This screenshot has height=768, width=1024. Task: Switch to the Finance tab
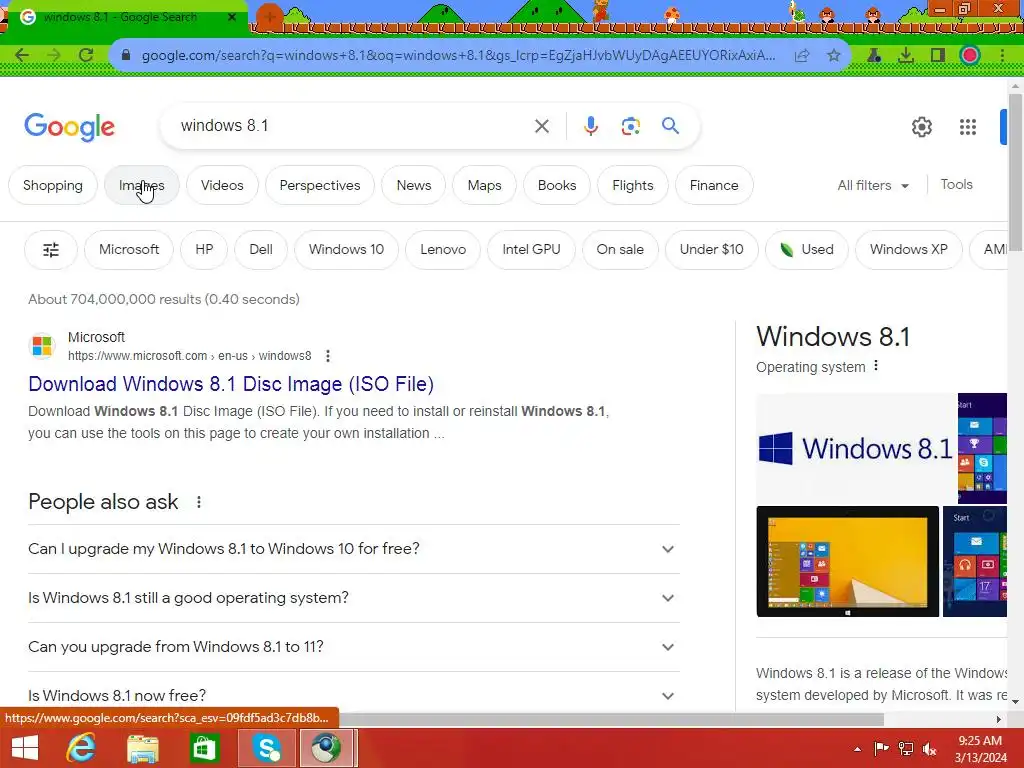pyautogui.click(x=714, y=185)
